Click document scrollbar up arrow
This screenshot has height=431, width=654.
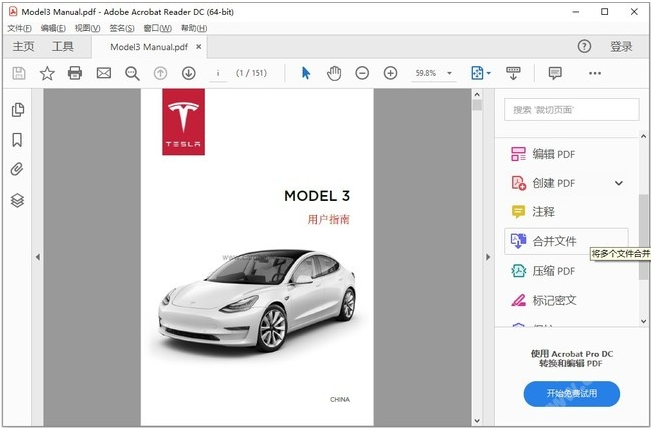pyautogui.click(x=477, y=95)
